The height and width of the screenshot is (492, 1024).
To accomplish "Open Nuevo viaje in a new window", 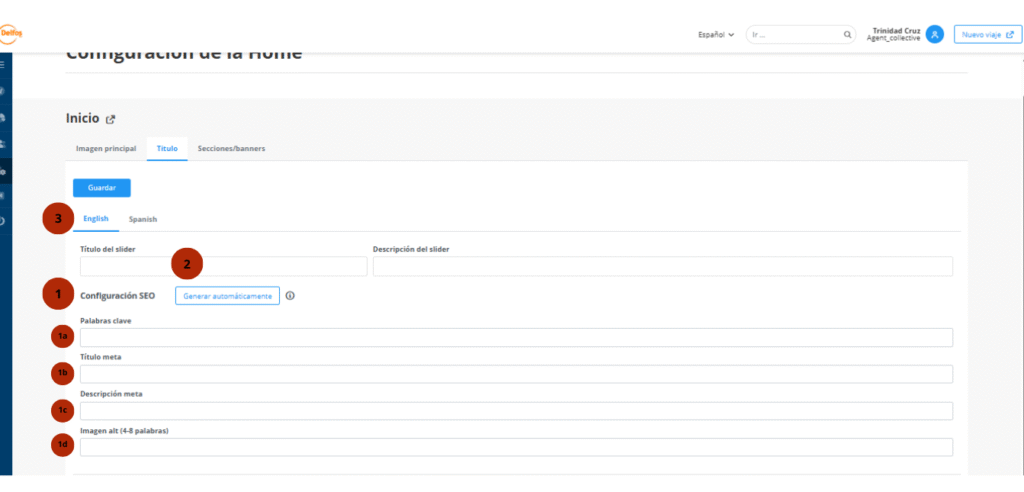I will tap(987, 34).
